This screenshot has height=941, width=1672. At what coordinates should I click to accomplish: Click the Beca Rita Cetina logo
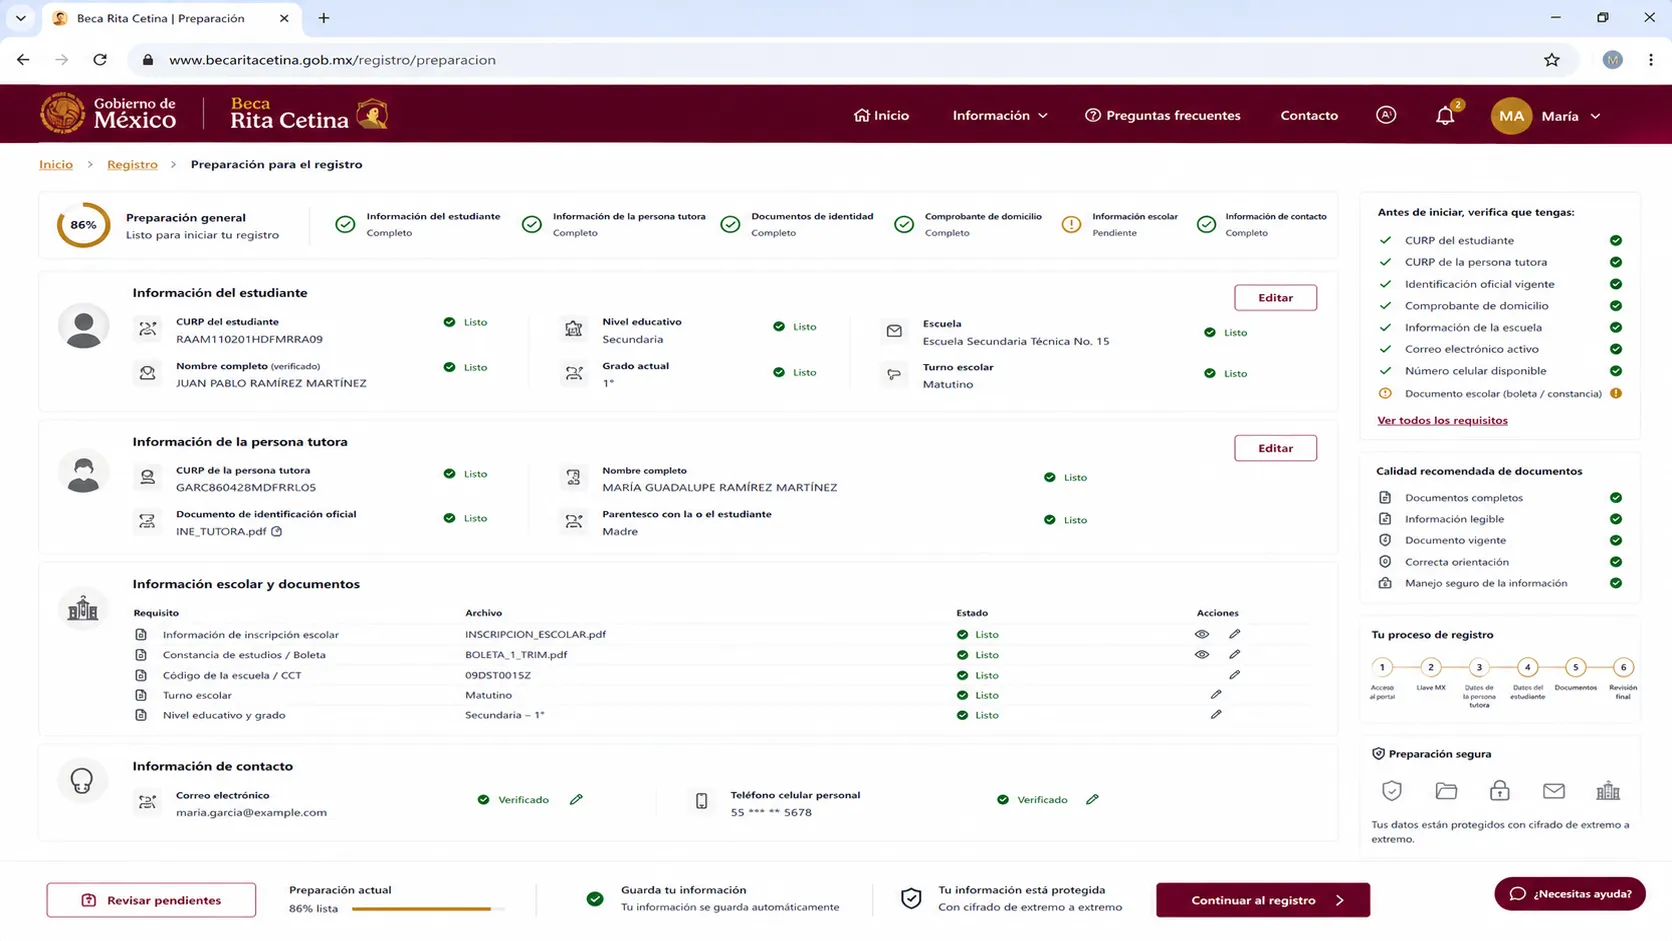click(x=308, y=114)
